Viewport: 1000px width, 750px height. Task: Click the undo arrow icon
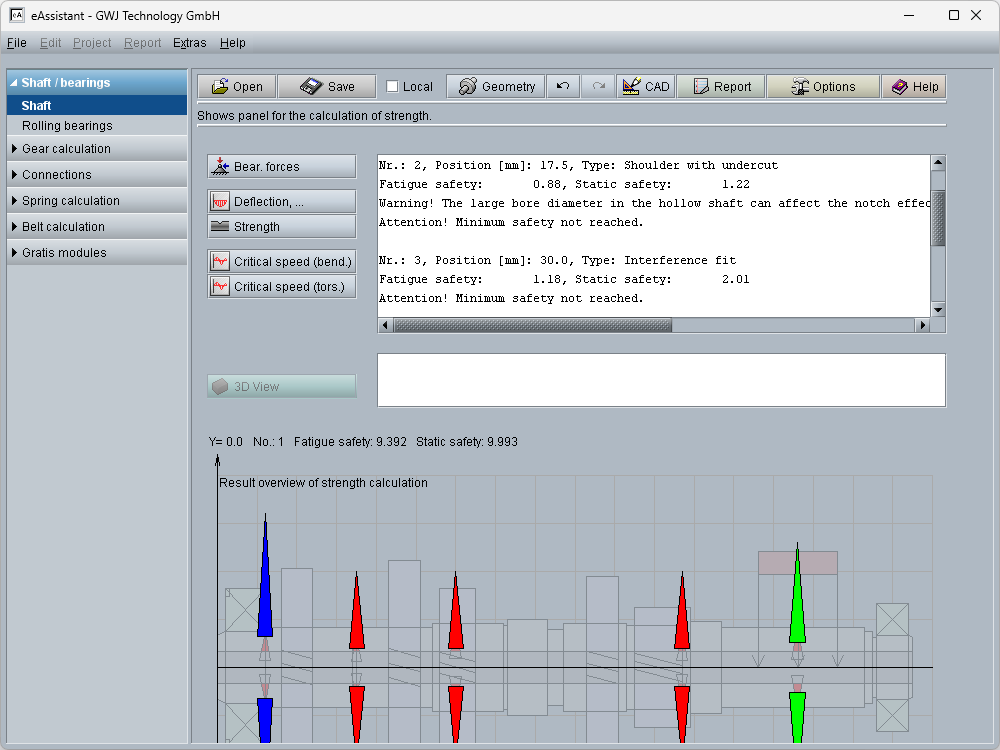563,87
